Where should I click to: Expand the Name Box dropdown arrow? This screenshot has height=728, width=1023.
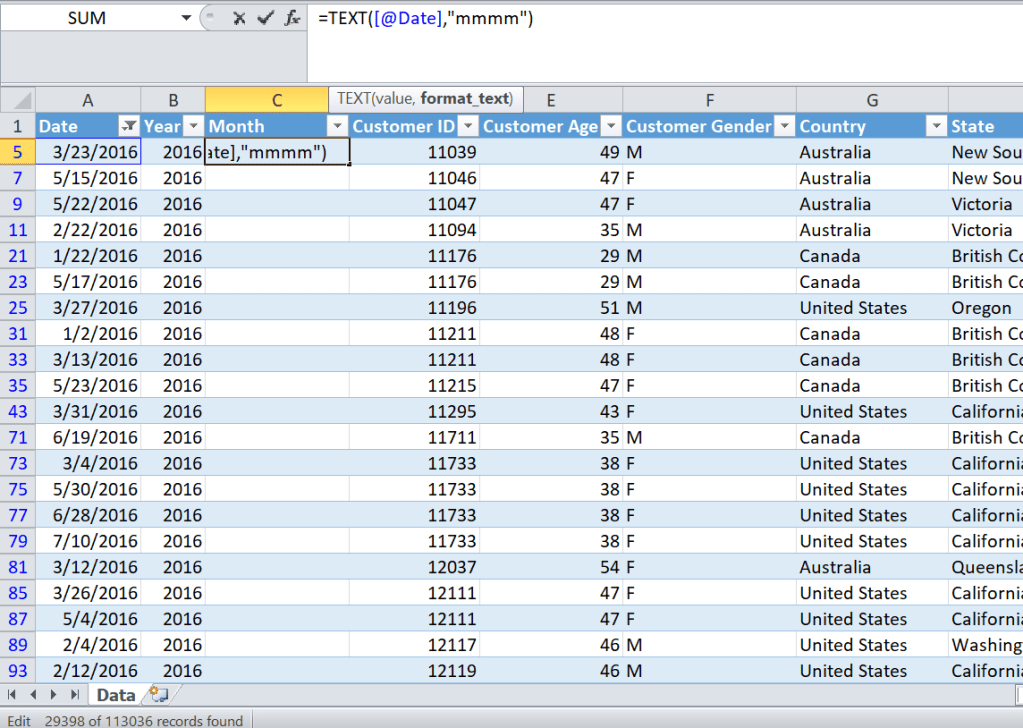(186, 18)
